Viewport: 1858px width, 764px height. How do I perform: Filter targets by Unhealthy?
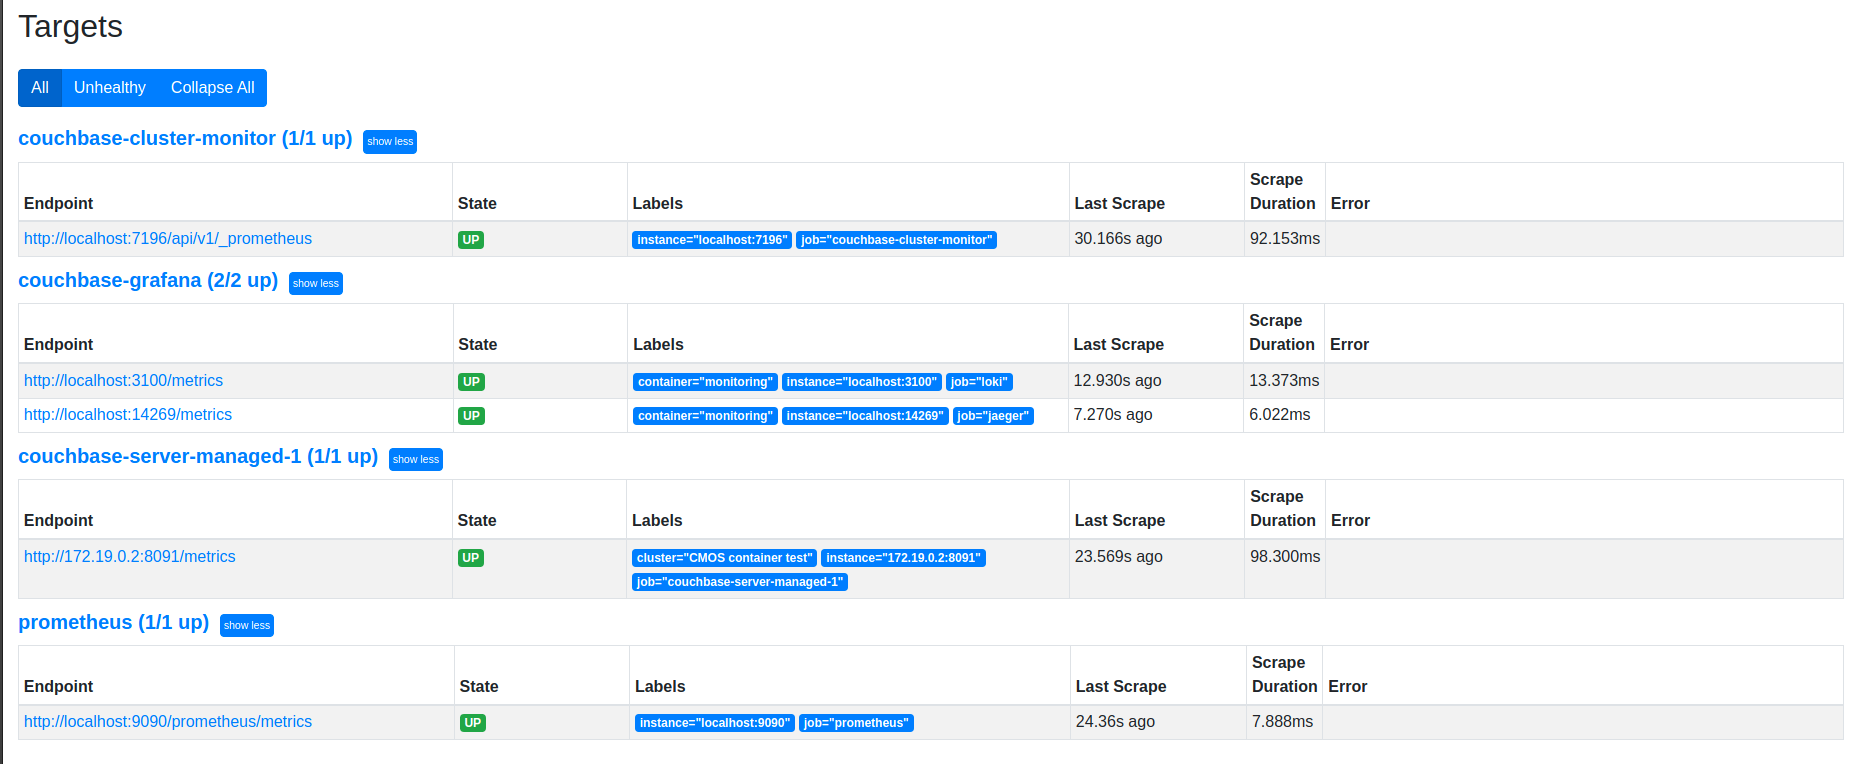pos(110,88)
